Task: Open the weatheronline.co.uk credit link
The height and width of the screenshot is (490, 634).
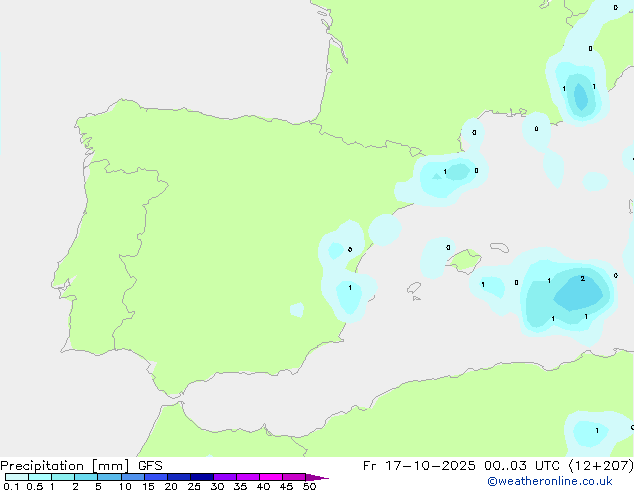Action: point(550,481)
